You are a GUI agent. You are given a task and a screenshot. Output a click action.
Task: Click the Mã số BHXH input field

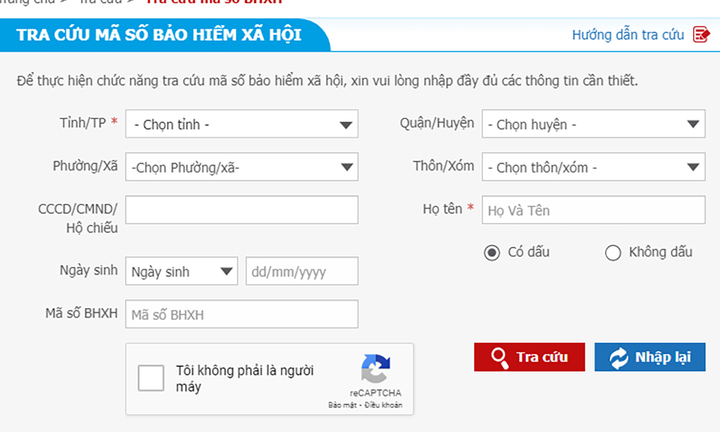242,314
